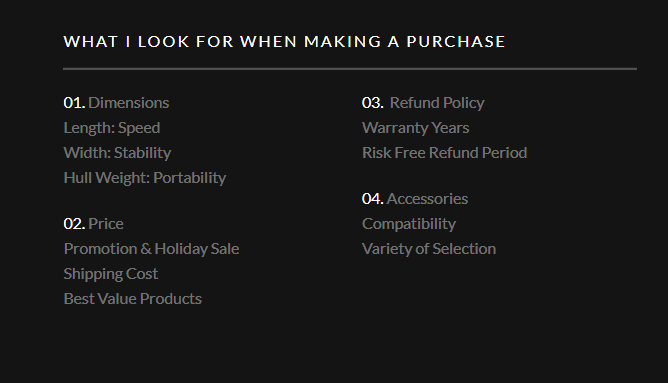Viewport: 668px width, 383px height.
Task: Open the Refund Policy heading
Action: pos(437,103)
